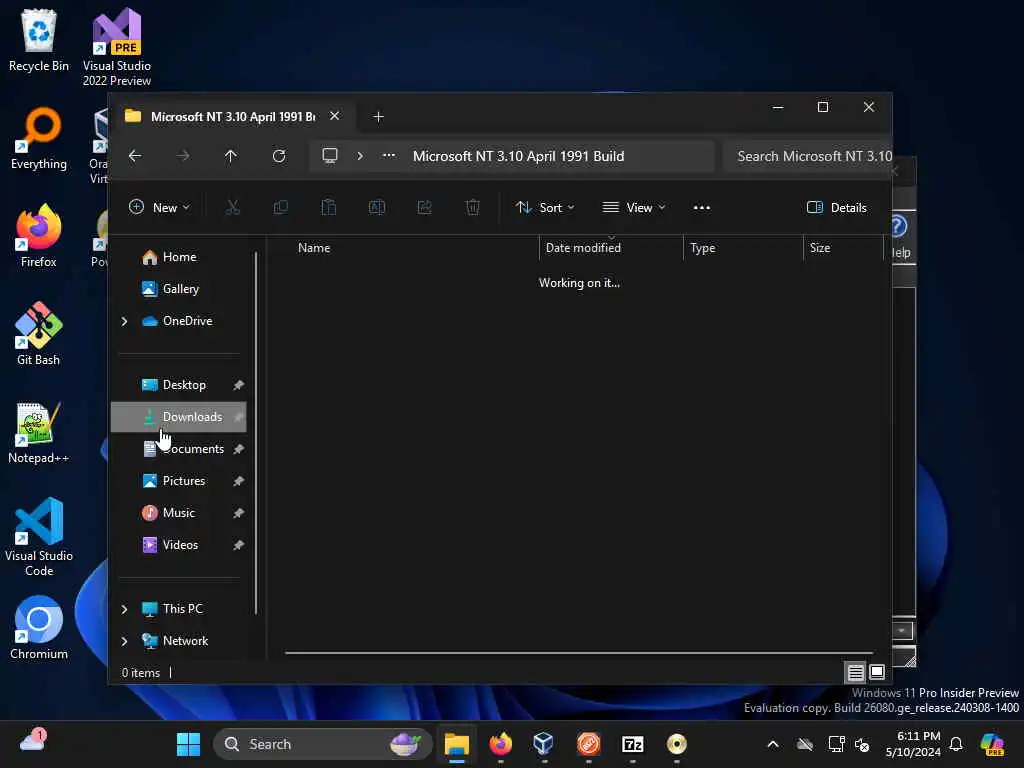1024x768 pixels.
Task: Expand the OneDrive tree node
Action: click(x=124, y=321)
